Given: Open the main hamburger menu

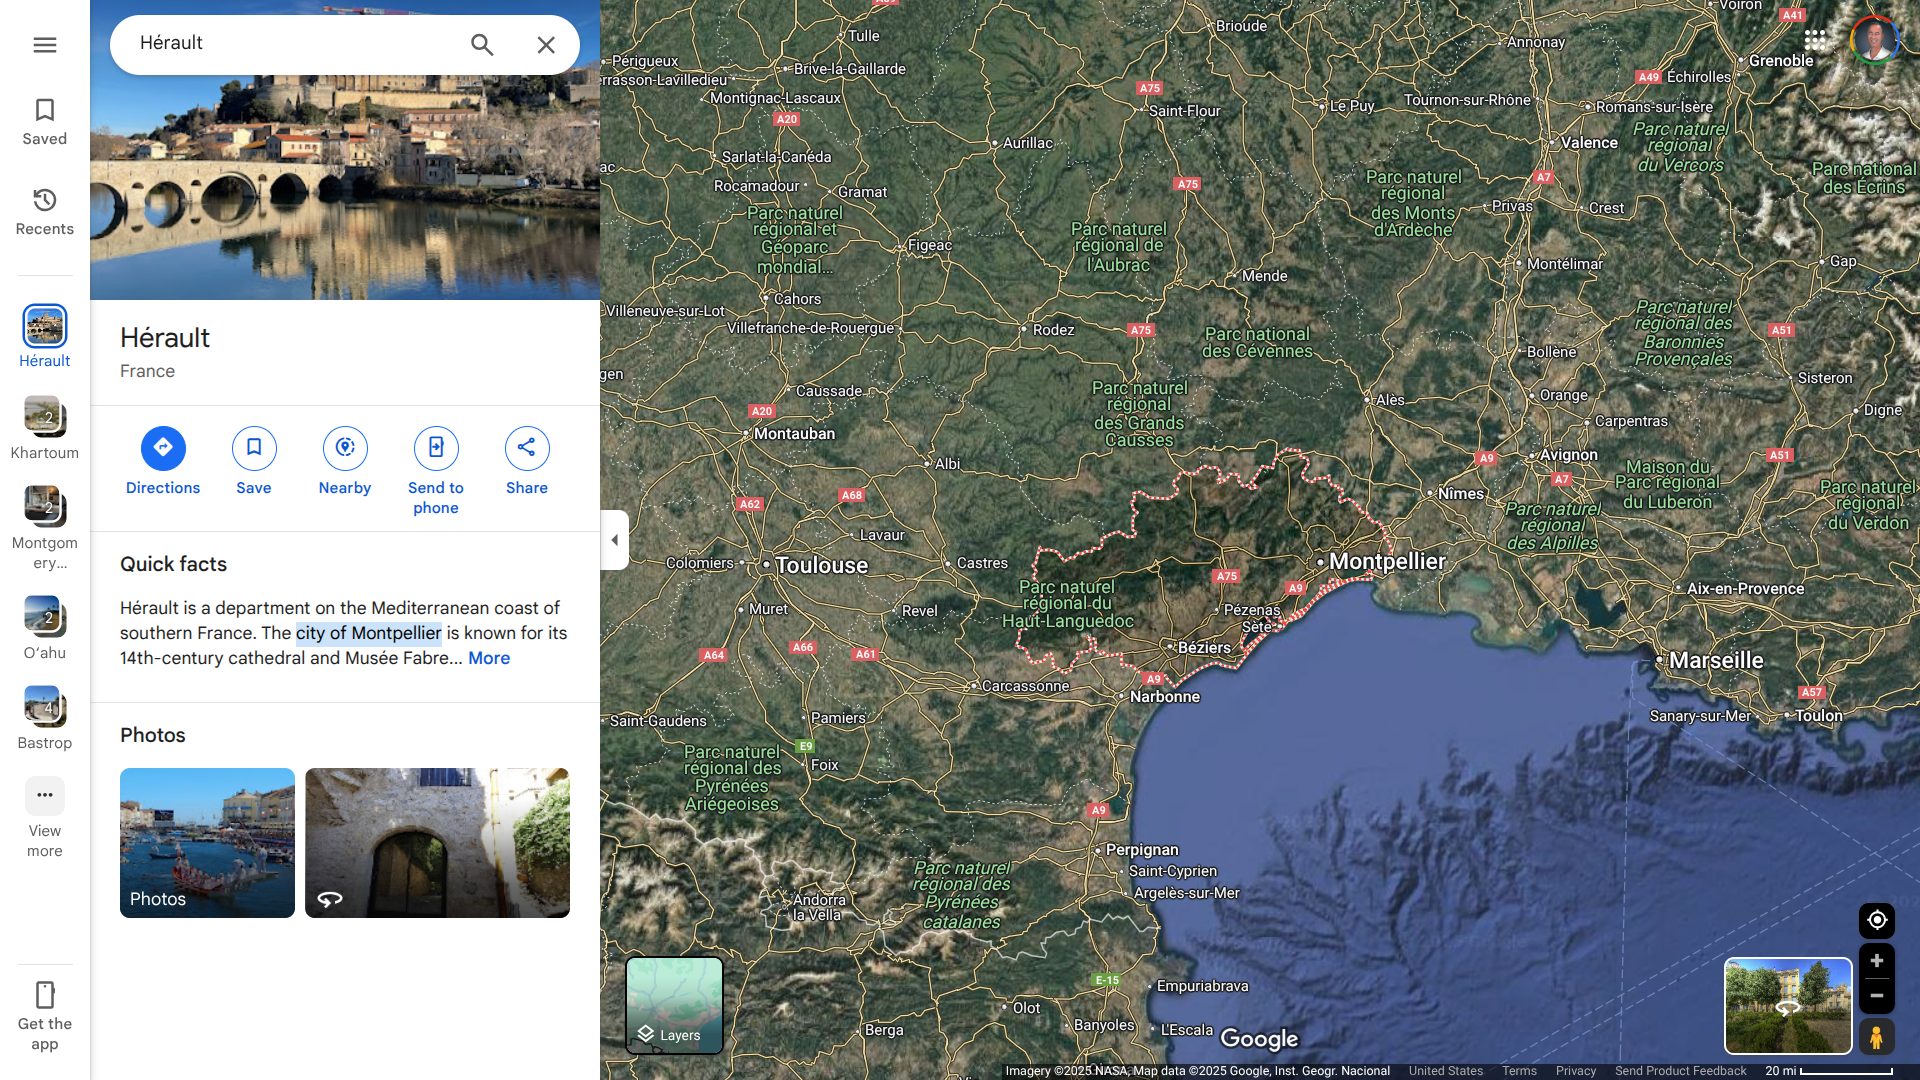Looking at the screenshot, I should point(45,45).
